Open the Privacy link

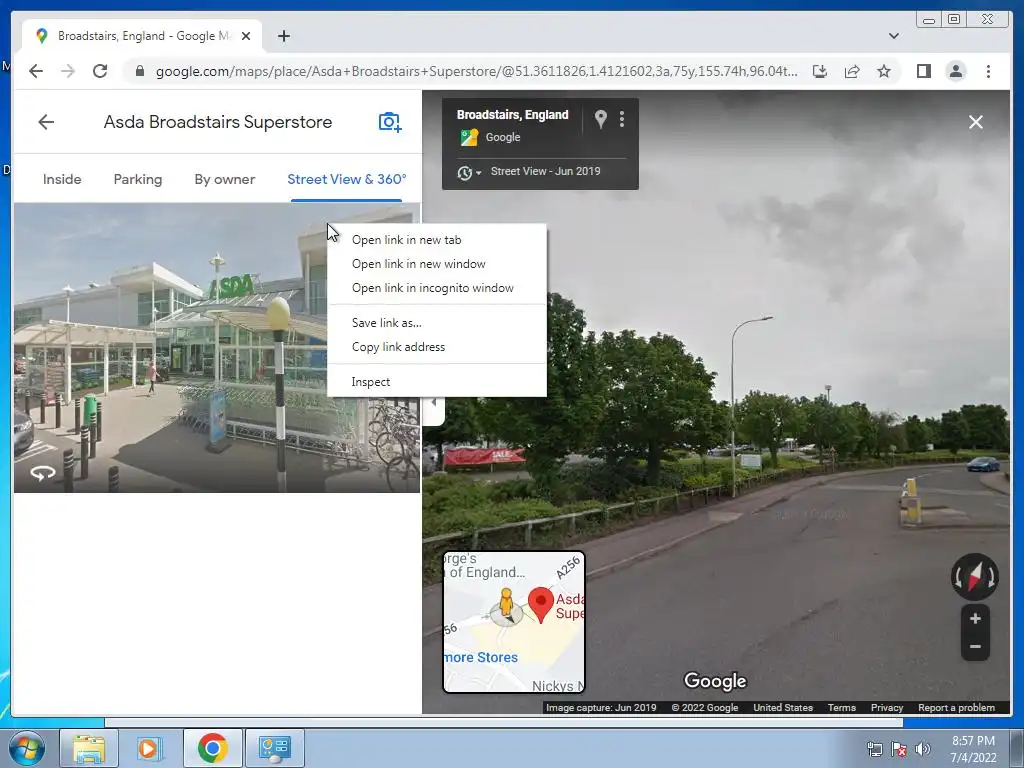pyautogui.click(x=887, y=707)
